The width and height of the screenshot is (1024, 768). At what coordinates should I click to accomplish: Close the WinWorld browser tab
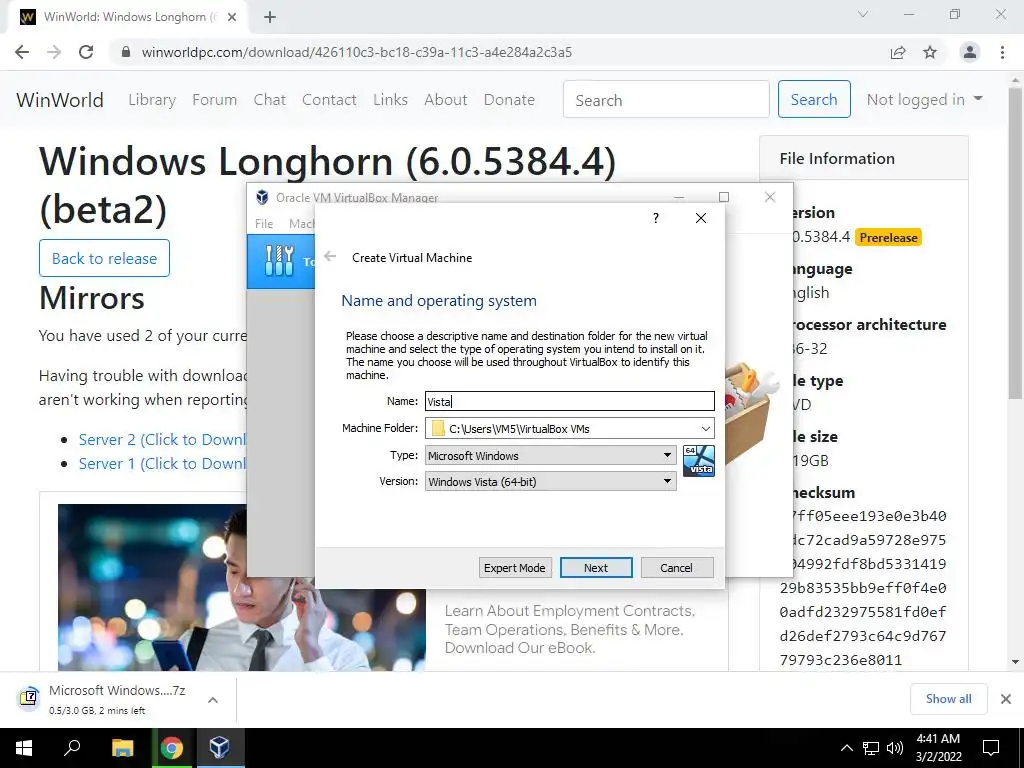(232, 17)
